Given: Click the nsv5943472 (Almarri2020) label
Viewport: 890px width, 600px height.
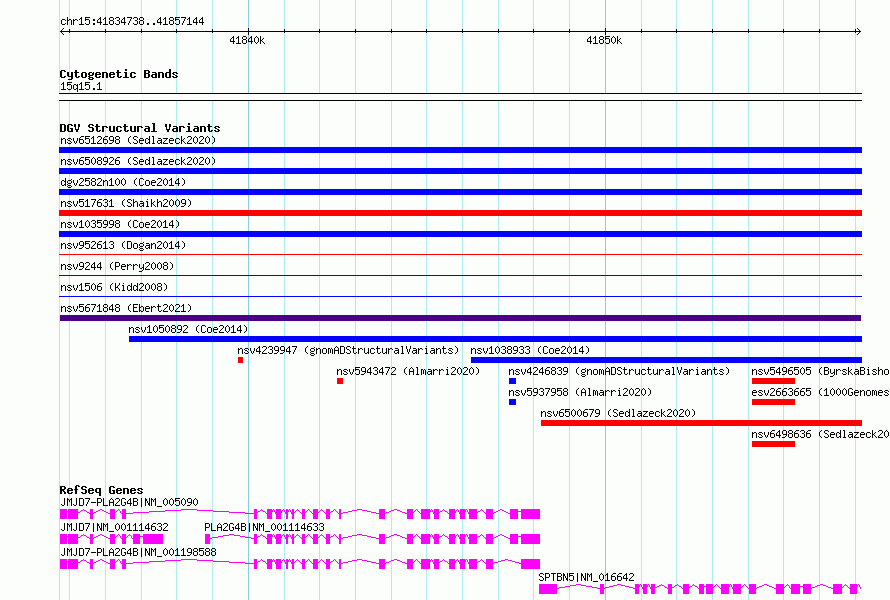Looking at the screenshot, I should point(408,371).
